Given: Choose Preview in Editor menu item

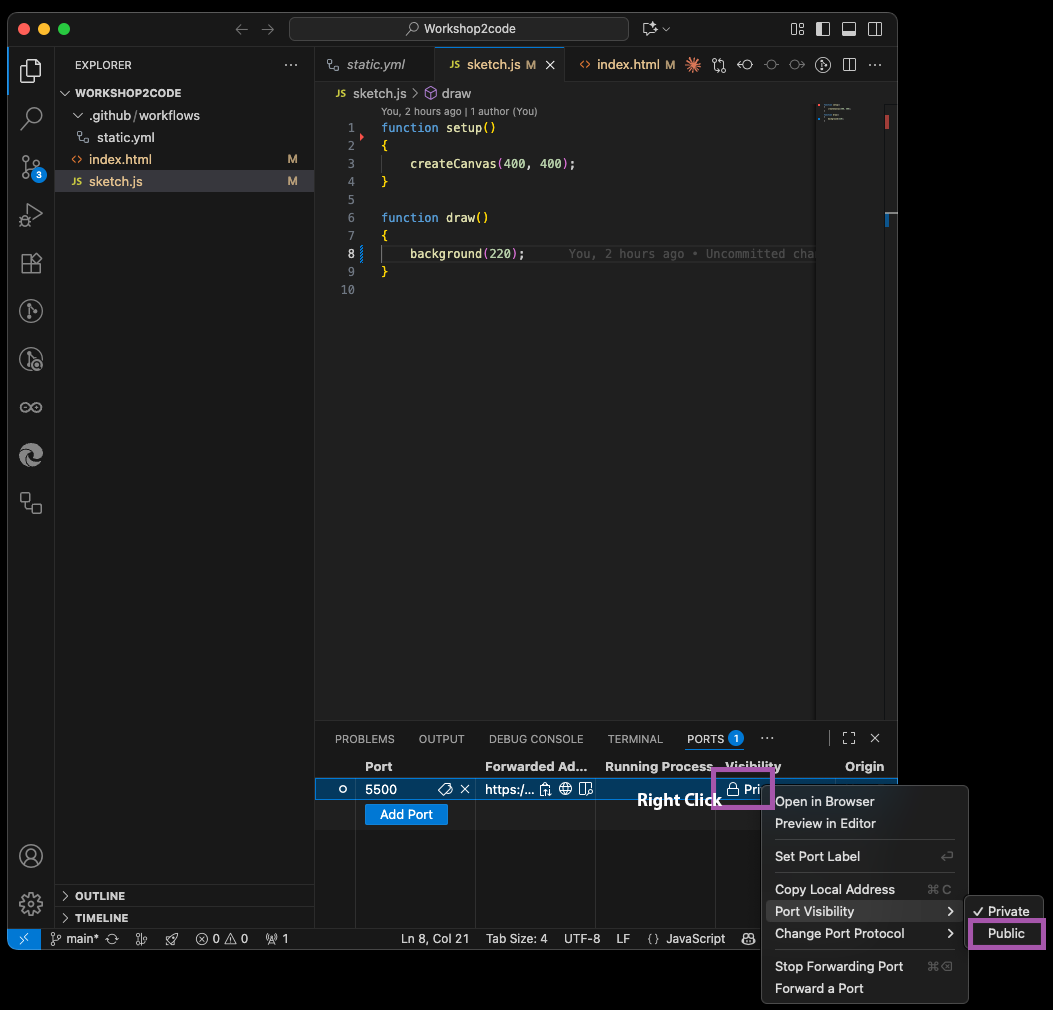Looking at the screenshot, I should (864, 823).
